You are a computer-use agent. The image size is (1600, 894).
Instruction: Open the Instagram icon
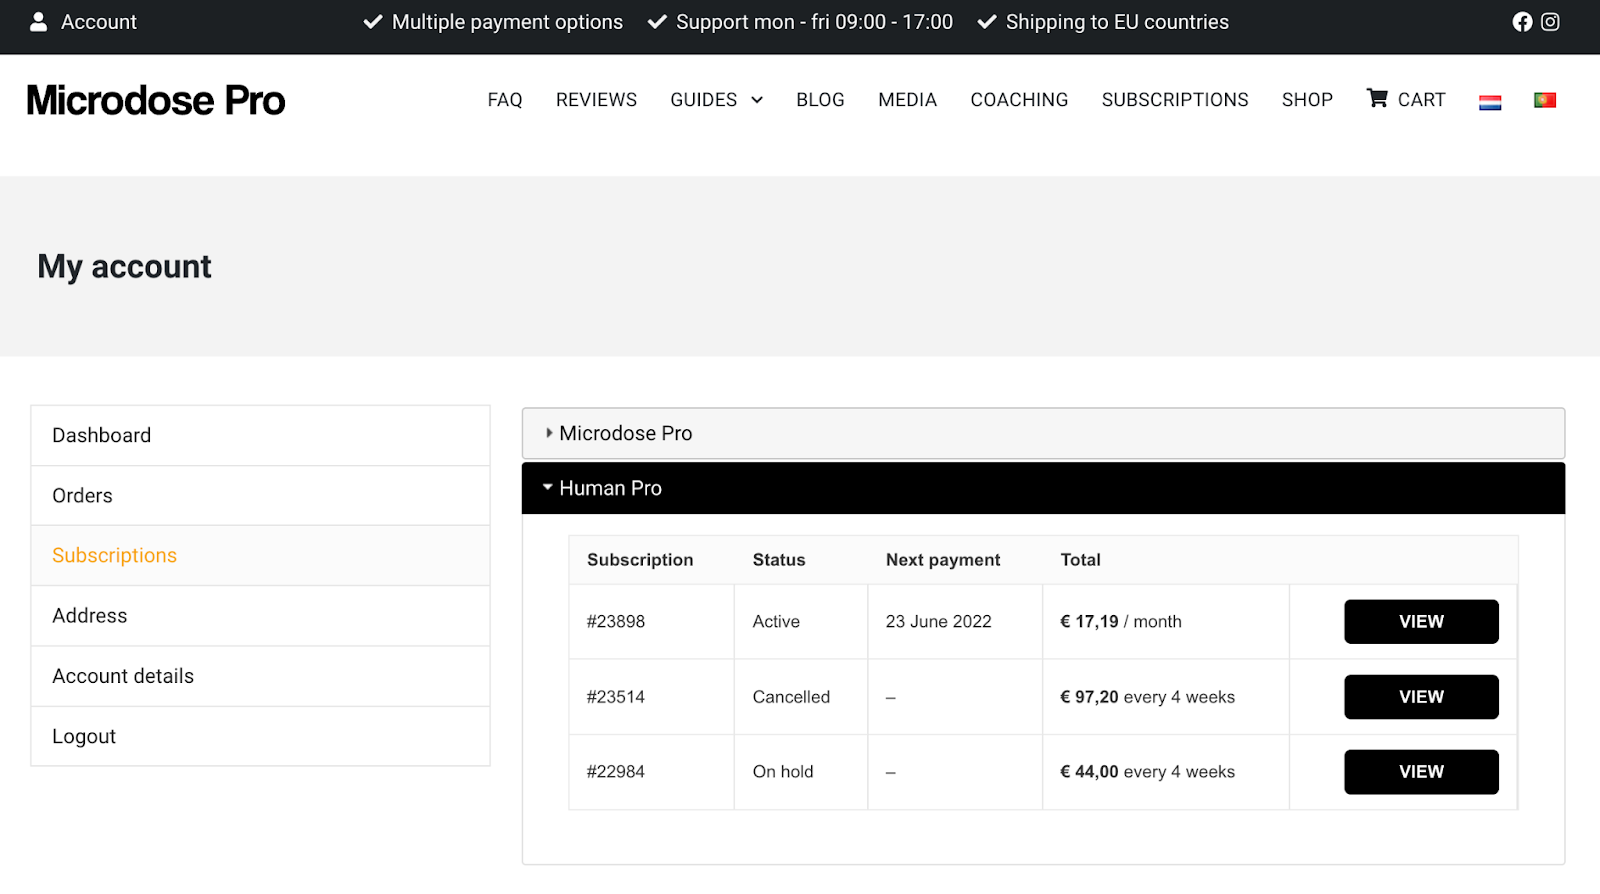click(x=1550, y=22)
